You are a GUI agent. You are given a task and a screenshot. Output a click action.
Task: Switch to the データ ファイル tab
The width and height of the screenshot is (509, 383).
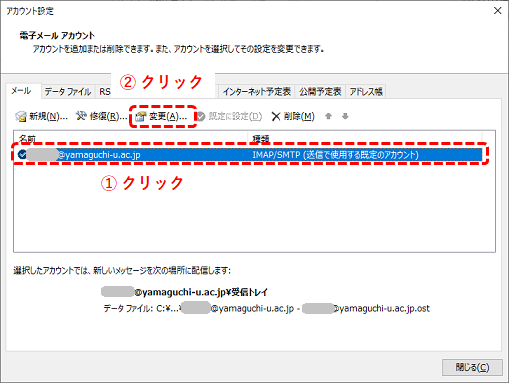pyautogui.click(x=68, y=91)
